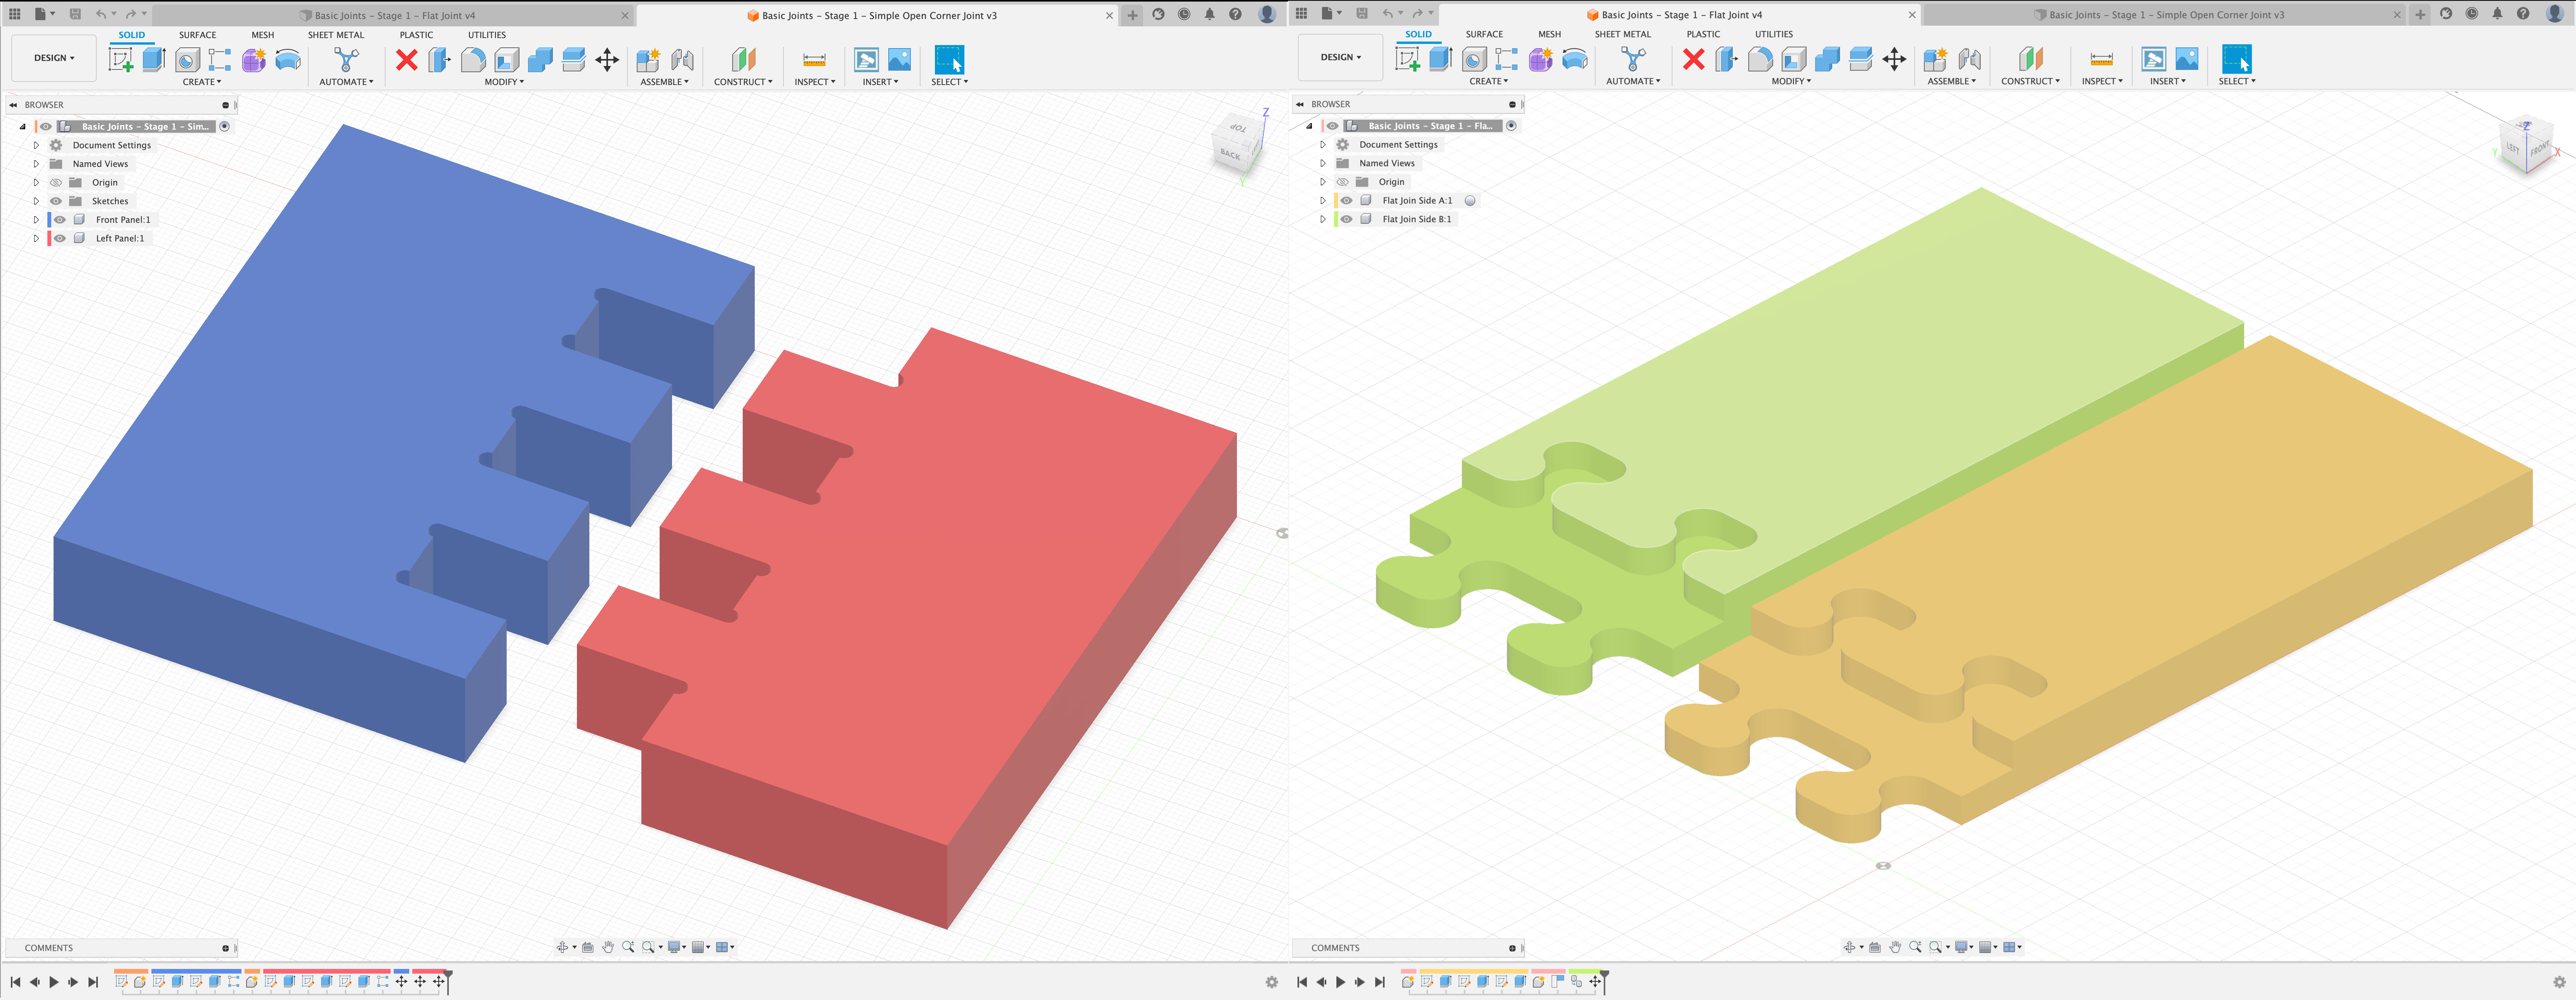The height and width of the screenshot is (1000, 2576).
Task: Click Rectangular Pattern icon in left window
Action: (x=220, y=60)
